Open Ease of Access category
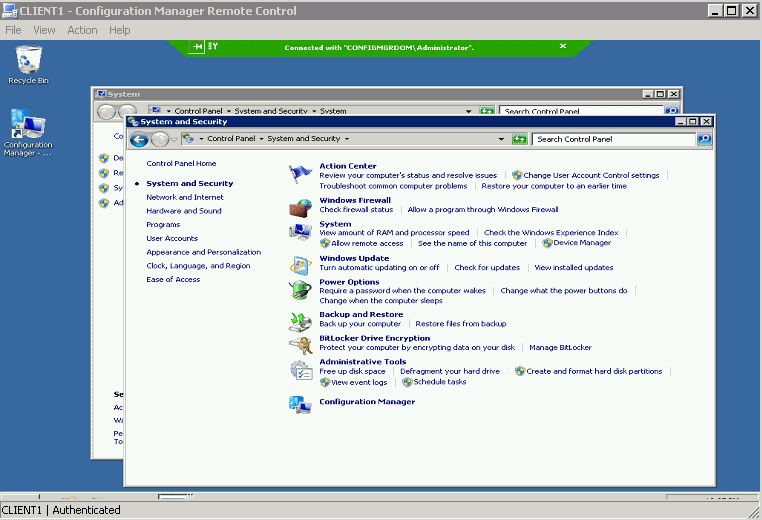 pyautogui.click(x=173, y=279)
